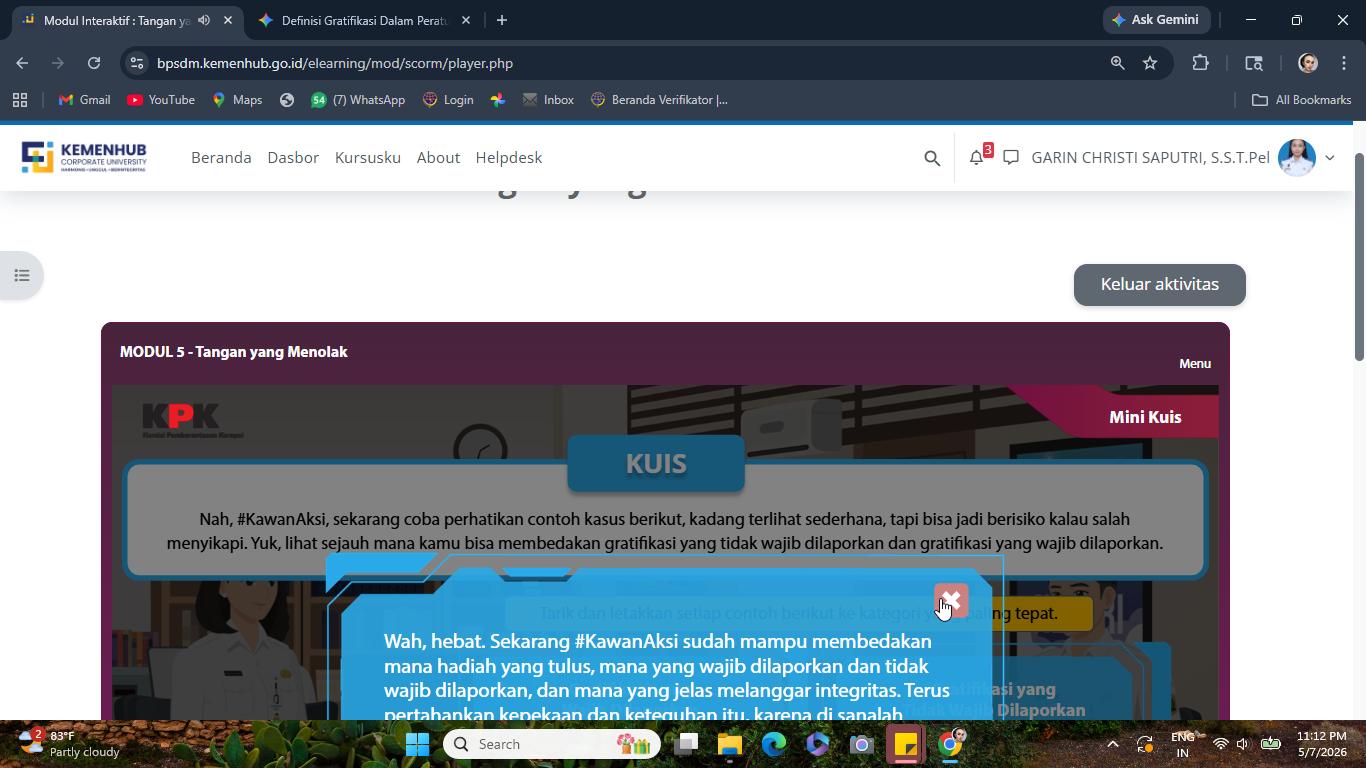The image size is (1366, 768).
Task: Go to Beranda page
Action: coord(221,157)
